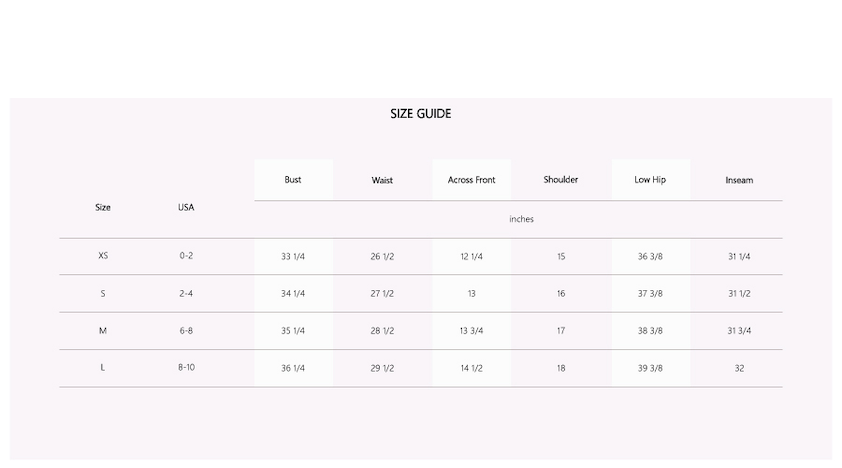The image size is (842, 468).
Task: Select the 39 3/8 low hip cell
Action: click(650, 368)
